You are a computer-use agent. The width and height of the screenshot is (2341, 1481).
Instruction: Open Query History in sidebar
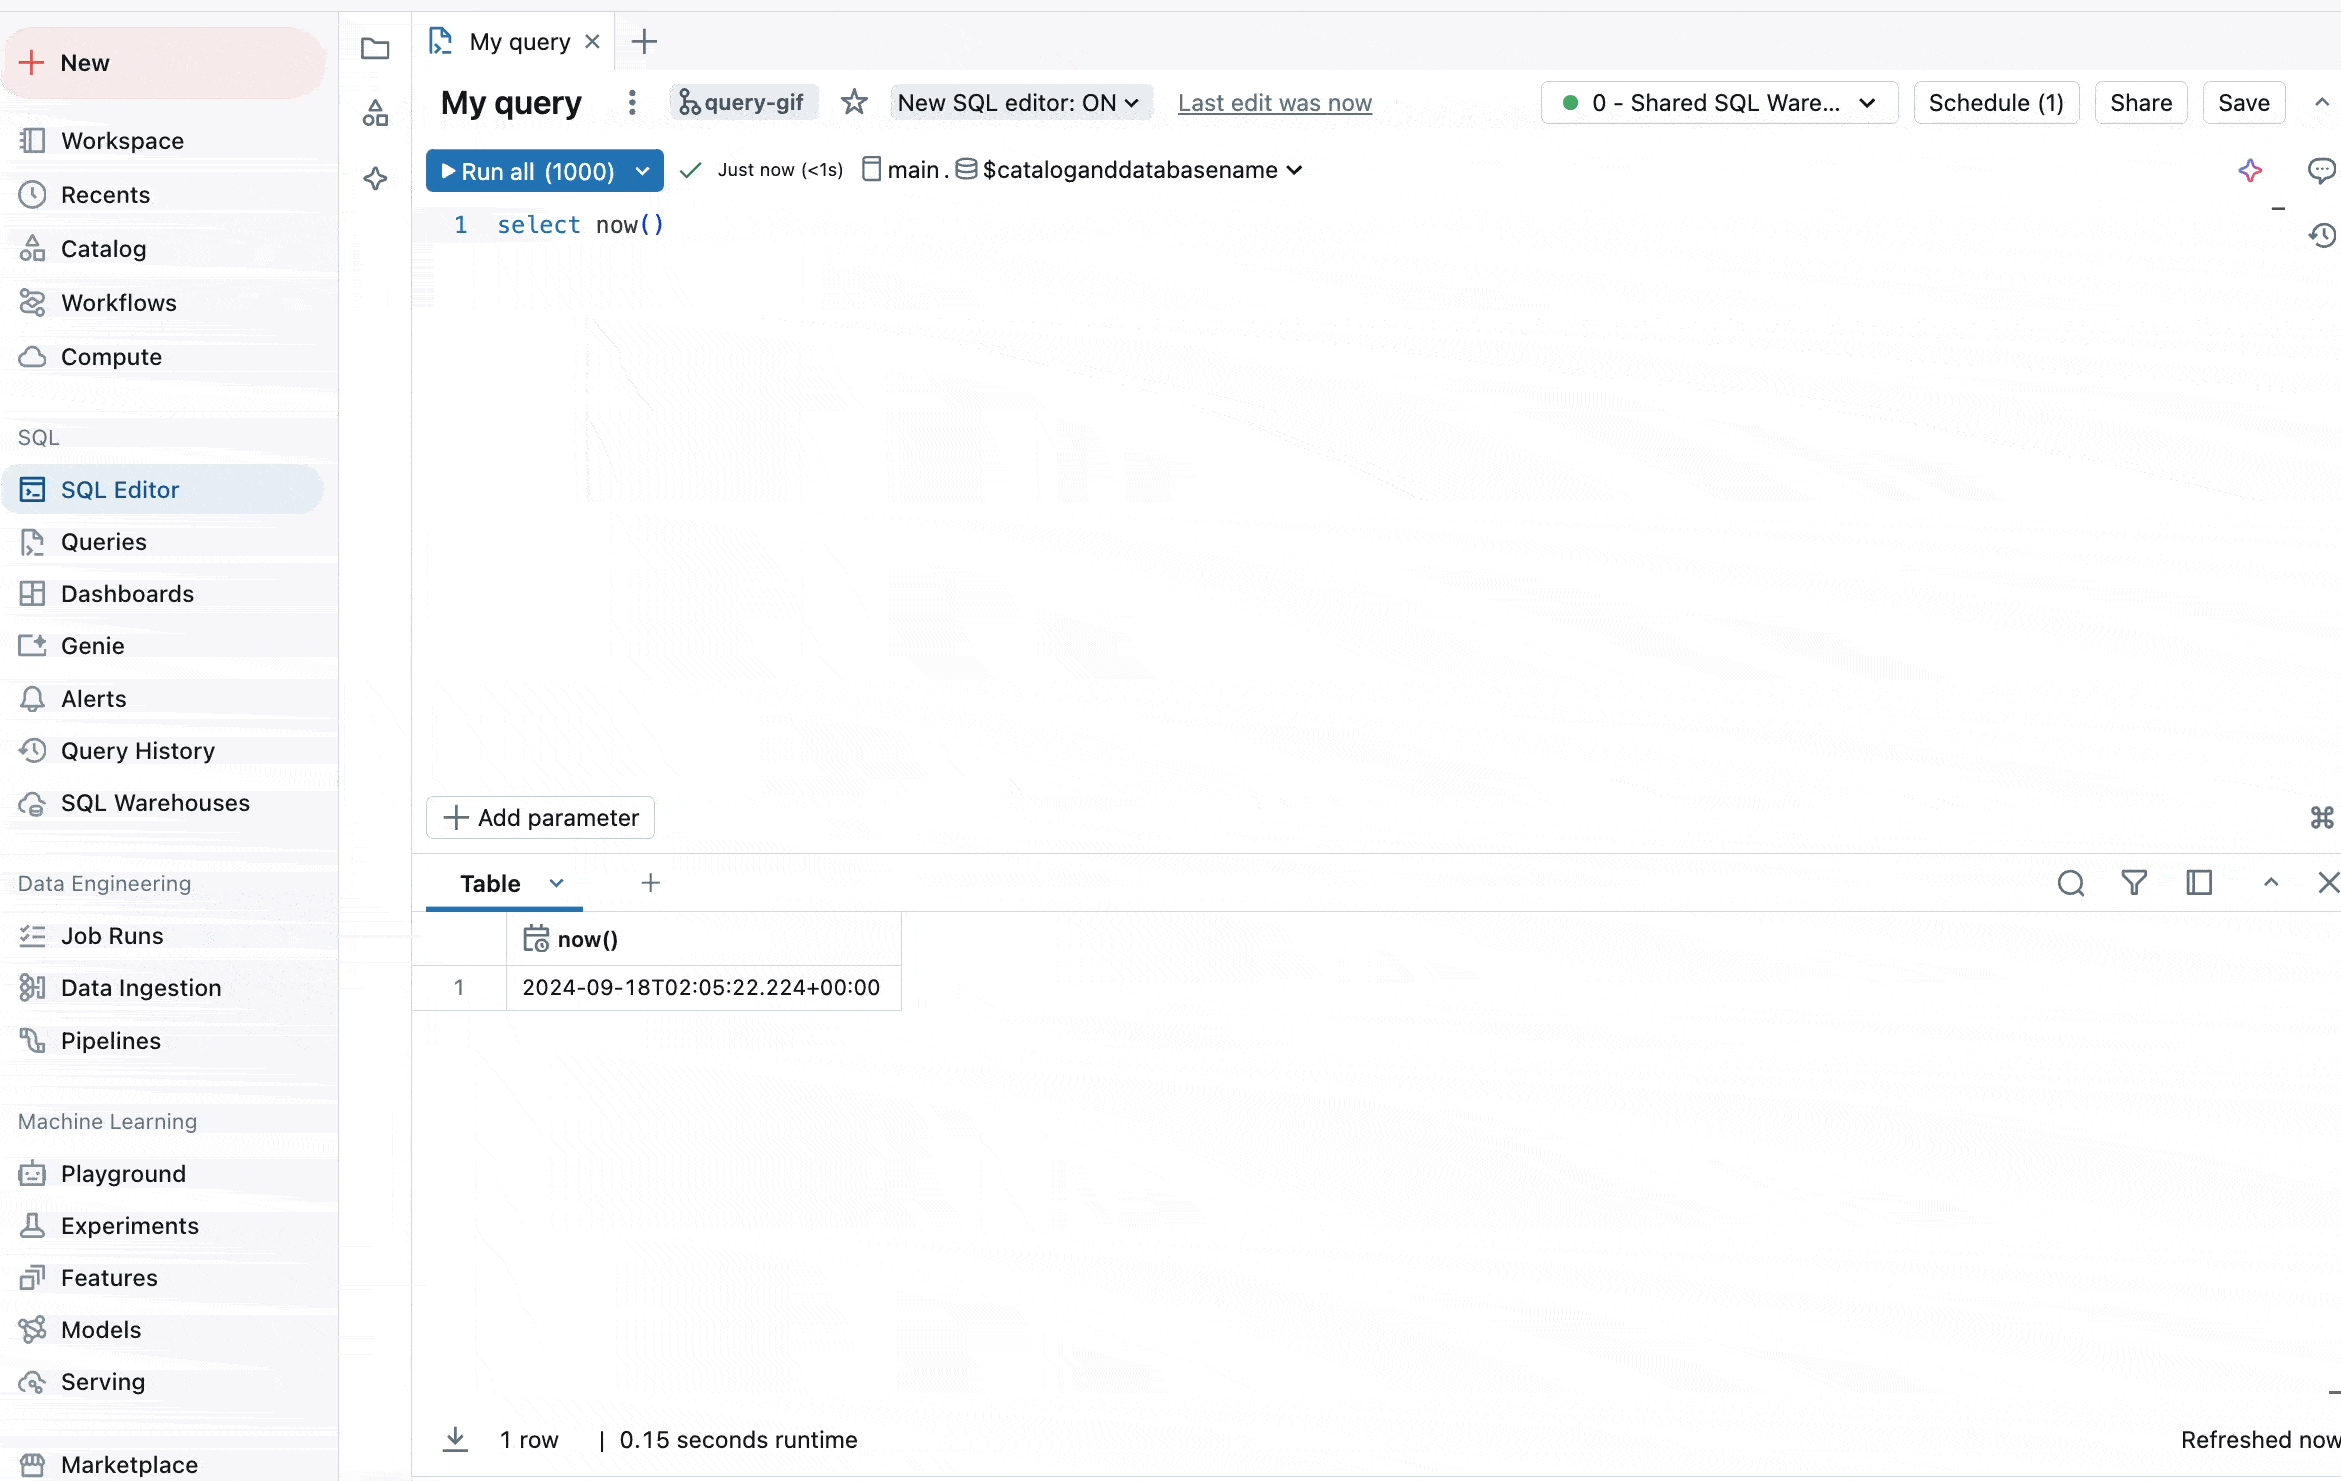point(137,751)
